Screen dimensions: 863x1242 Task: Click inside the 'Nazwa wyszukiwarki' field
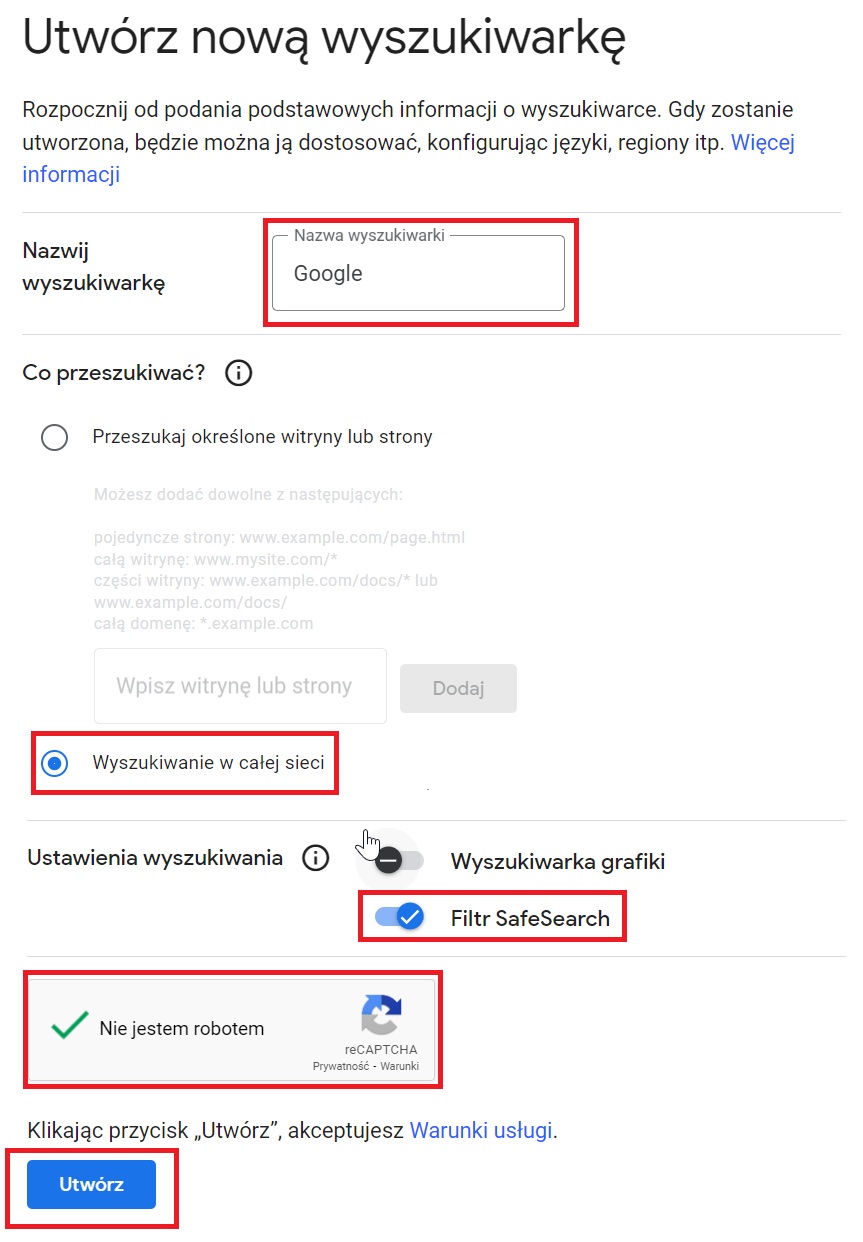pos(420,273)
